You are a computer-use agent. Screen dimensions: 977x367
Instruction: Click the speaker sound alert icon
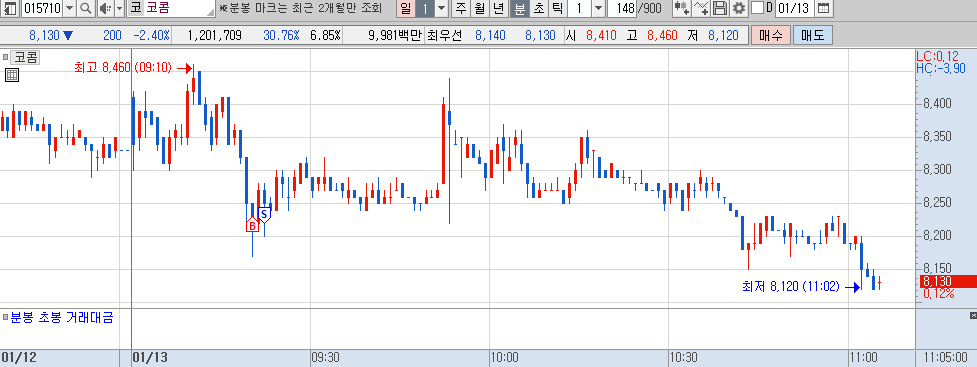(105, 9)
